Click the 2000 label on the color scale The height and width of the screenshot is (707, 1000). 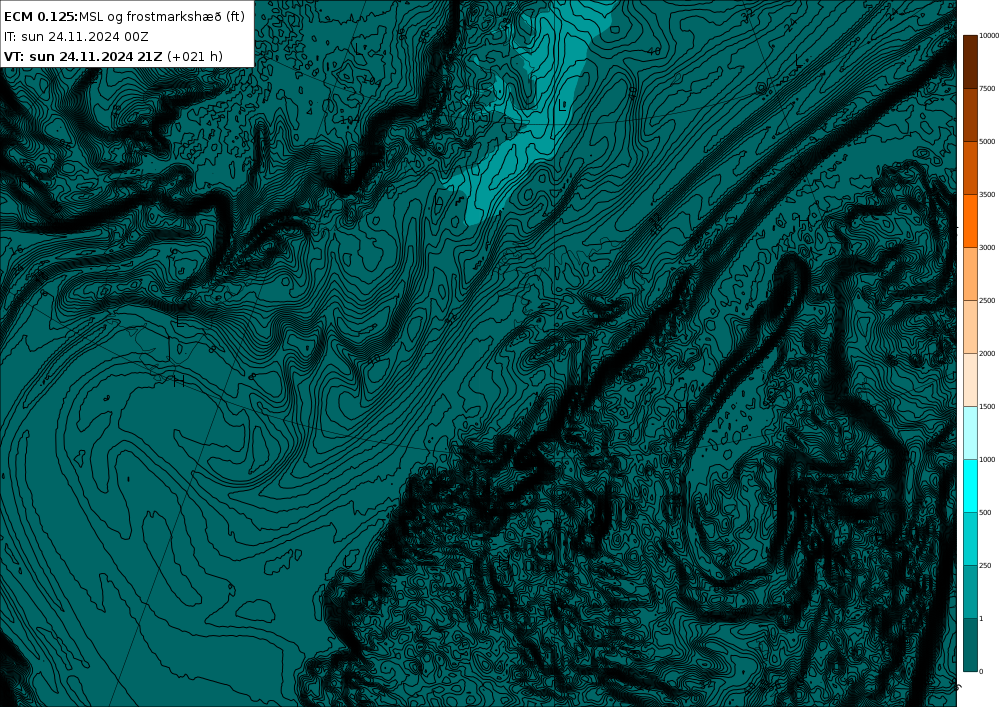[x=987, y=353]
